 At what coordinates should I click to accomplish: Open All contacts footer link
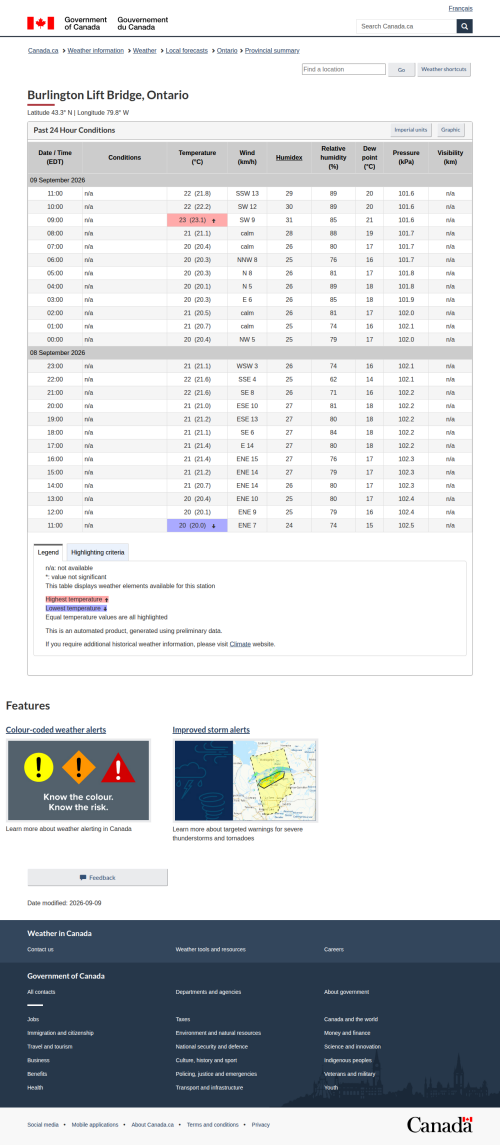point(41,992)
